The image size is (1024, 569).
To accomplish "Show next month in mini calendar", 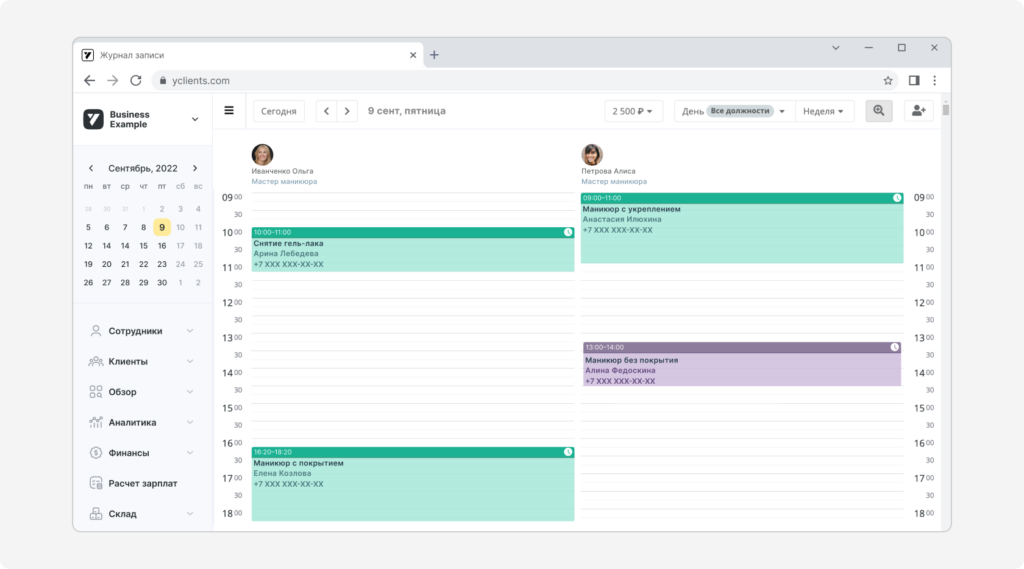I will coord(195,168).
